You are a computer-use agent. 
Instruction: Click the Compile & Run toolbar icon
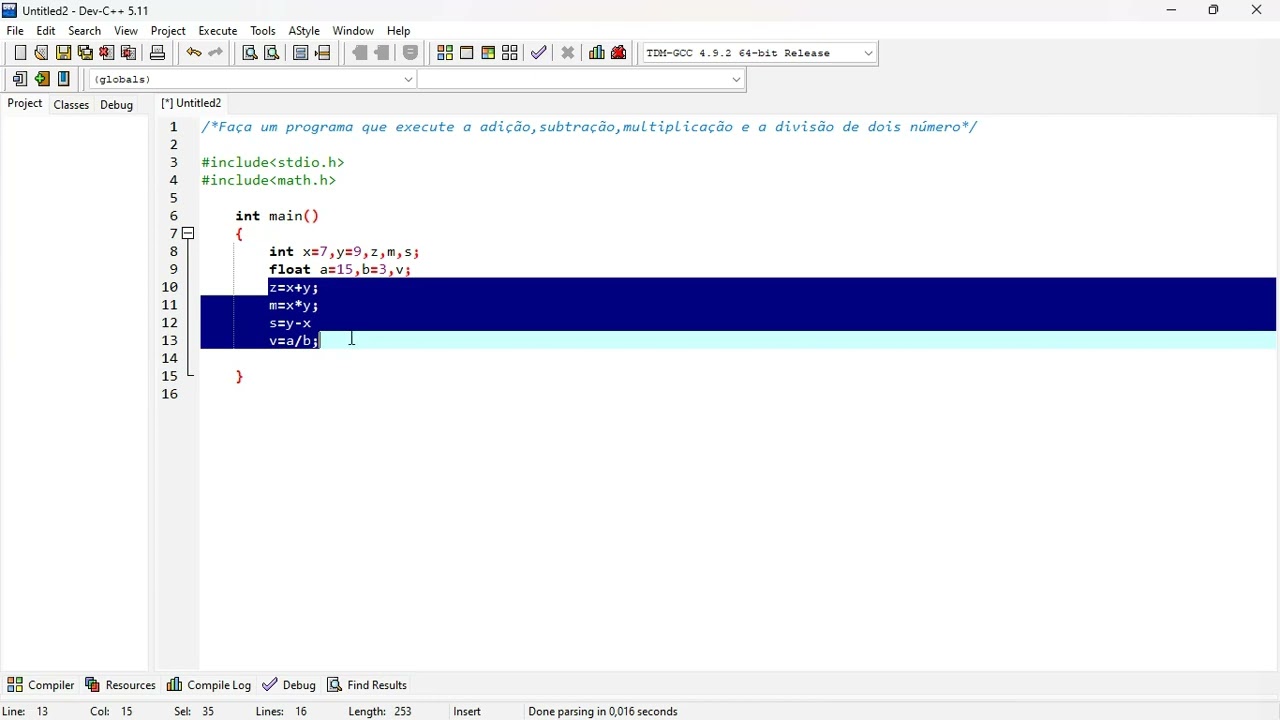pos(488,53)
